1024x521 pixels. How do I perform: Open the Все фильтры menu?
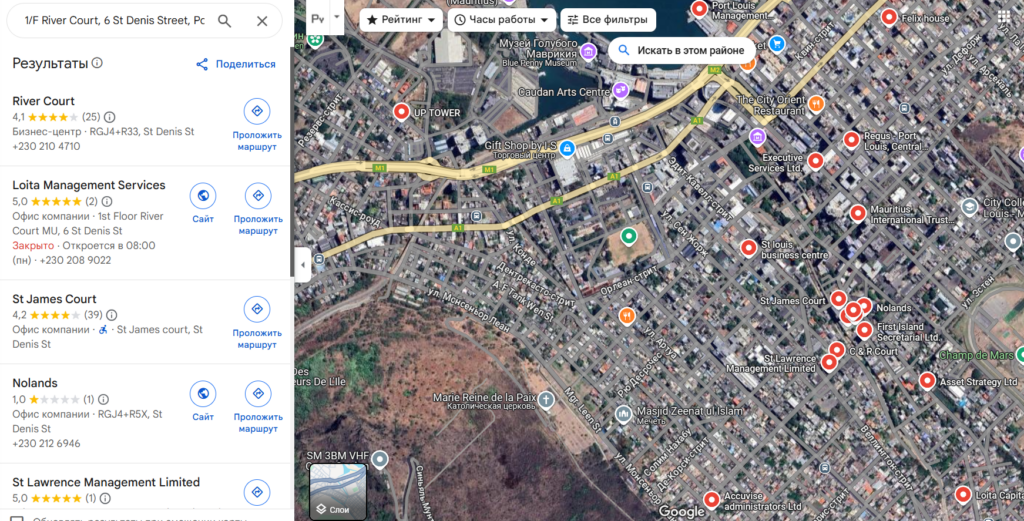[x=608, y=20]
